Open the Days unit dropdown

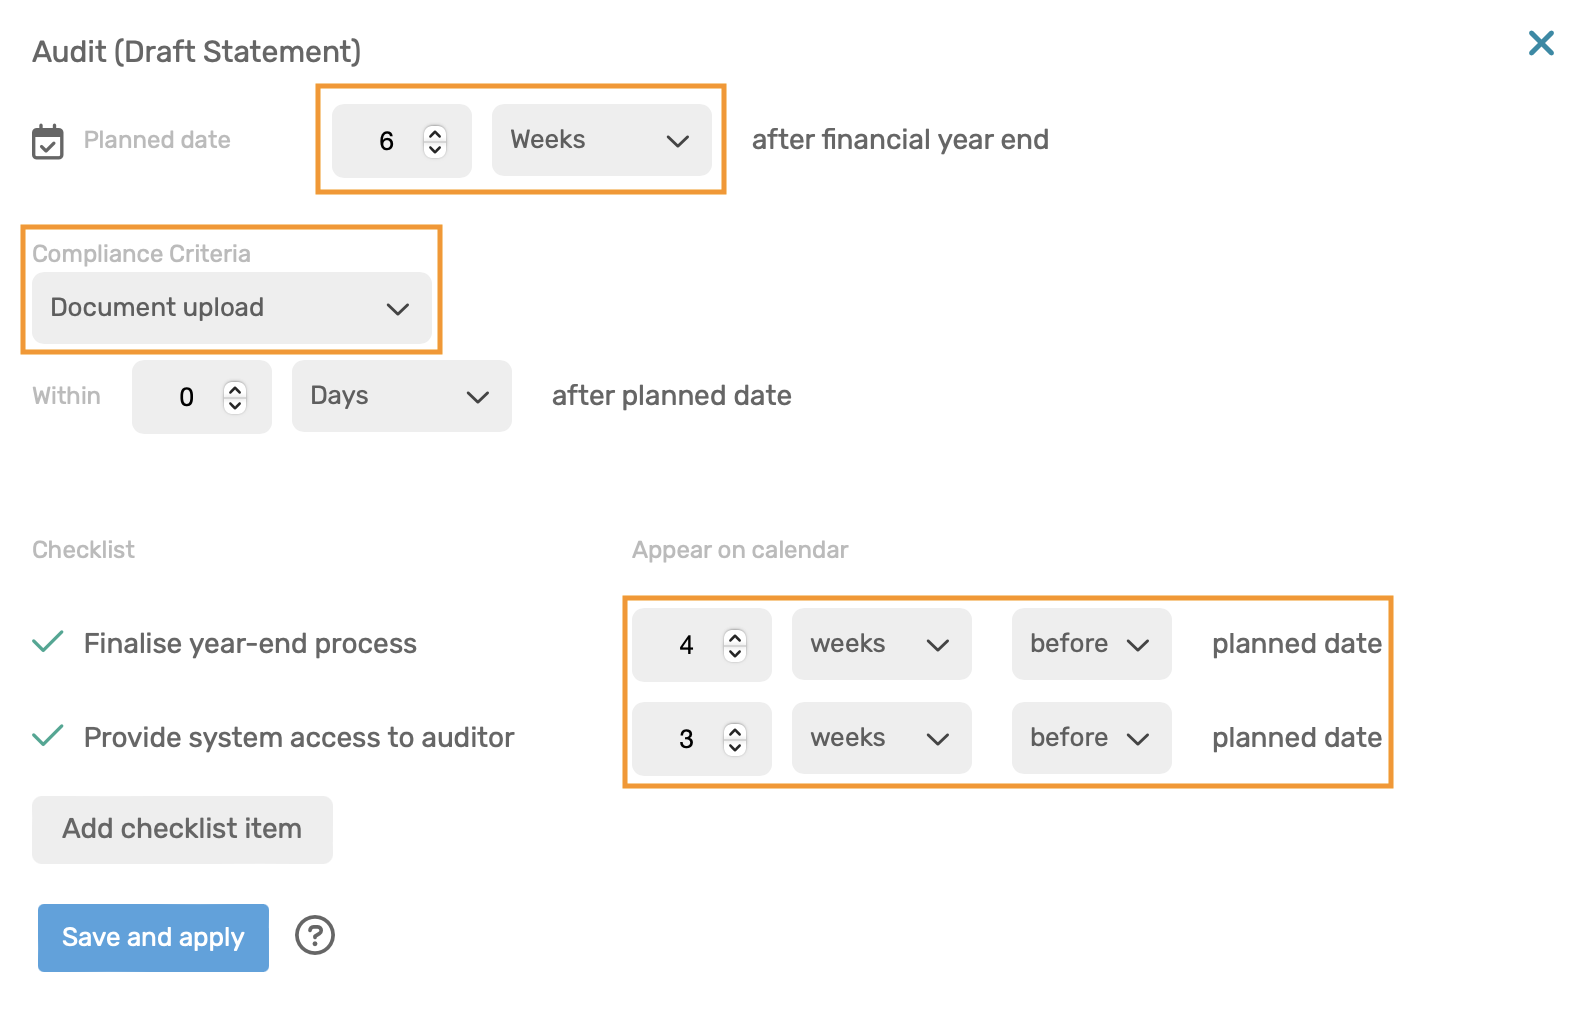tap(401, 396)
